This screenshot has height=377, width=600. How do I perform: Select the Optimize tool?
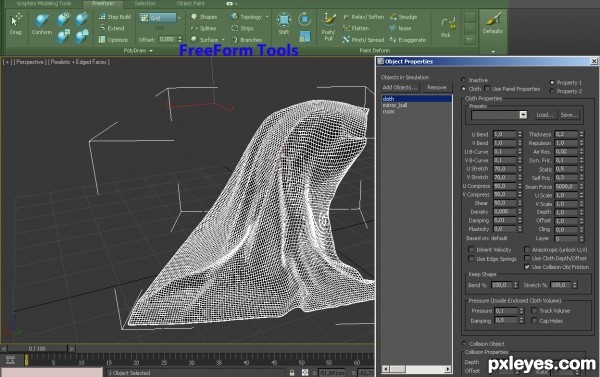click(113, 40)
